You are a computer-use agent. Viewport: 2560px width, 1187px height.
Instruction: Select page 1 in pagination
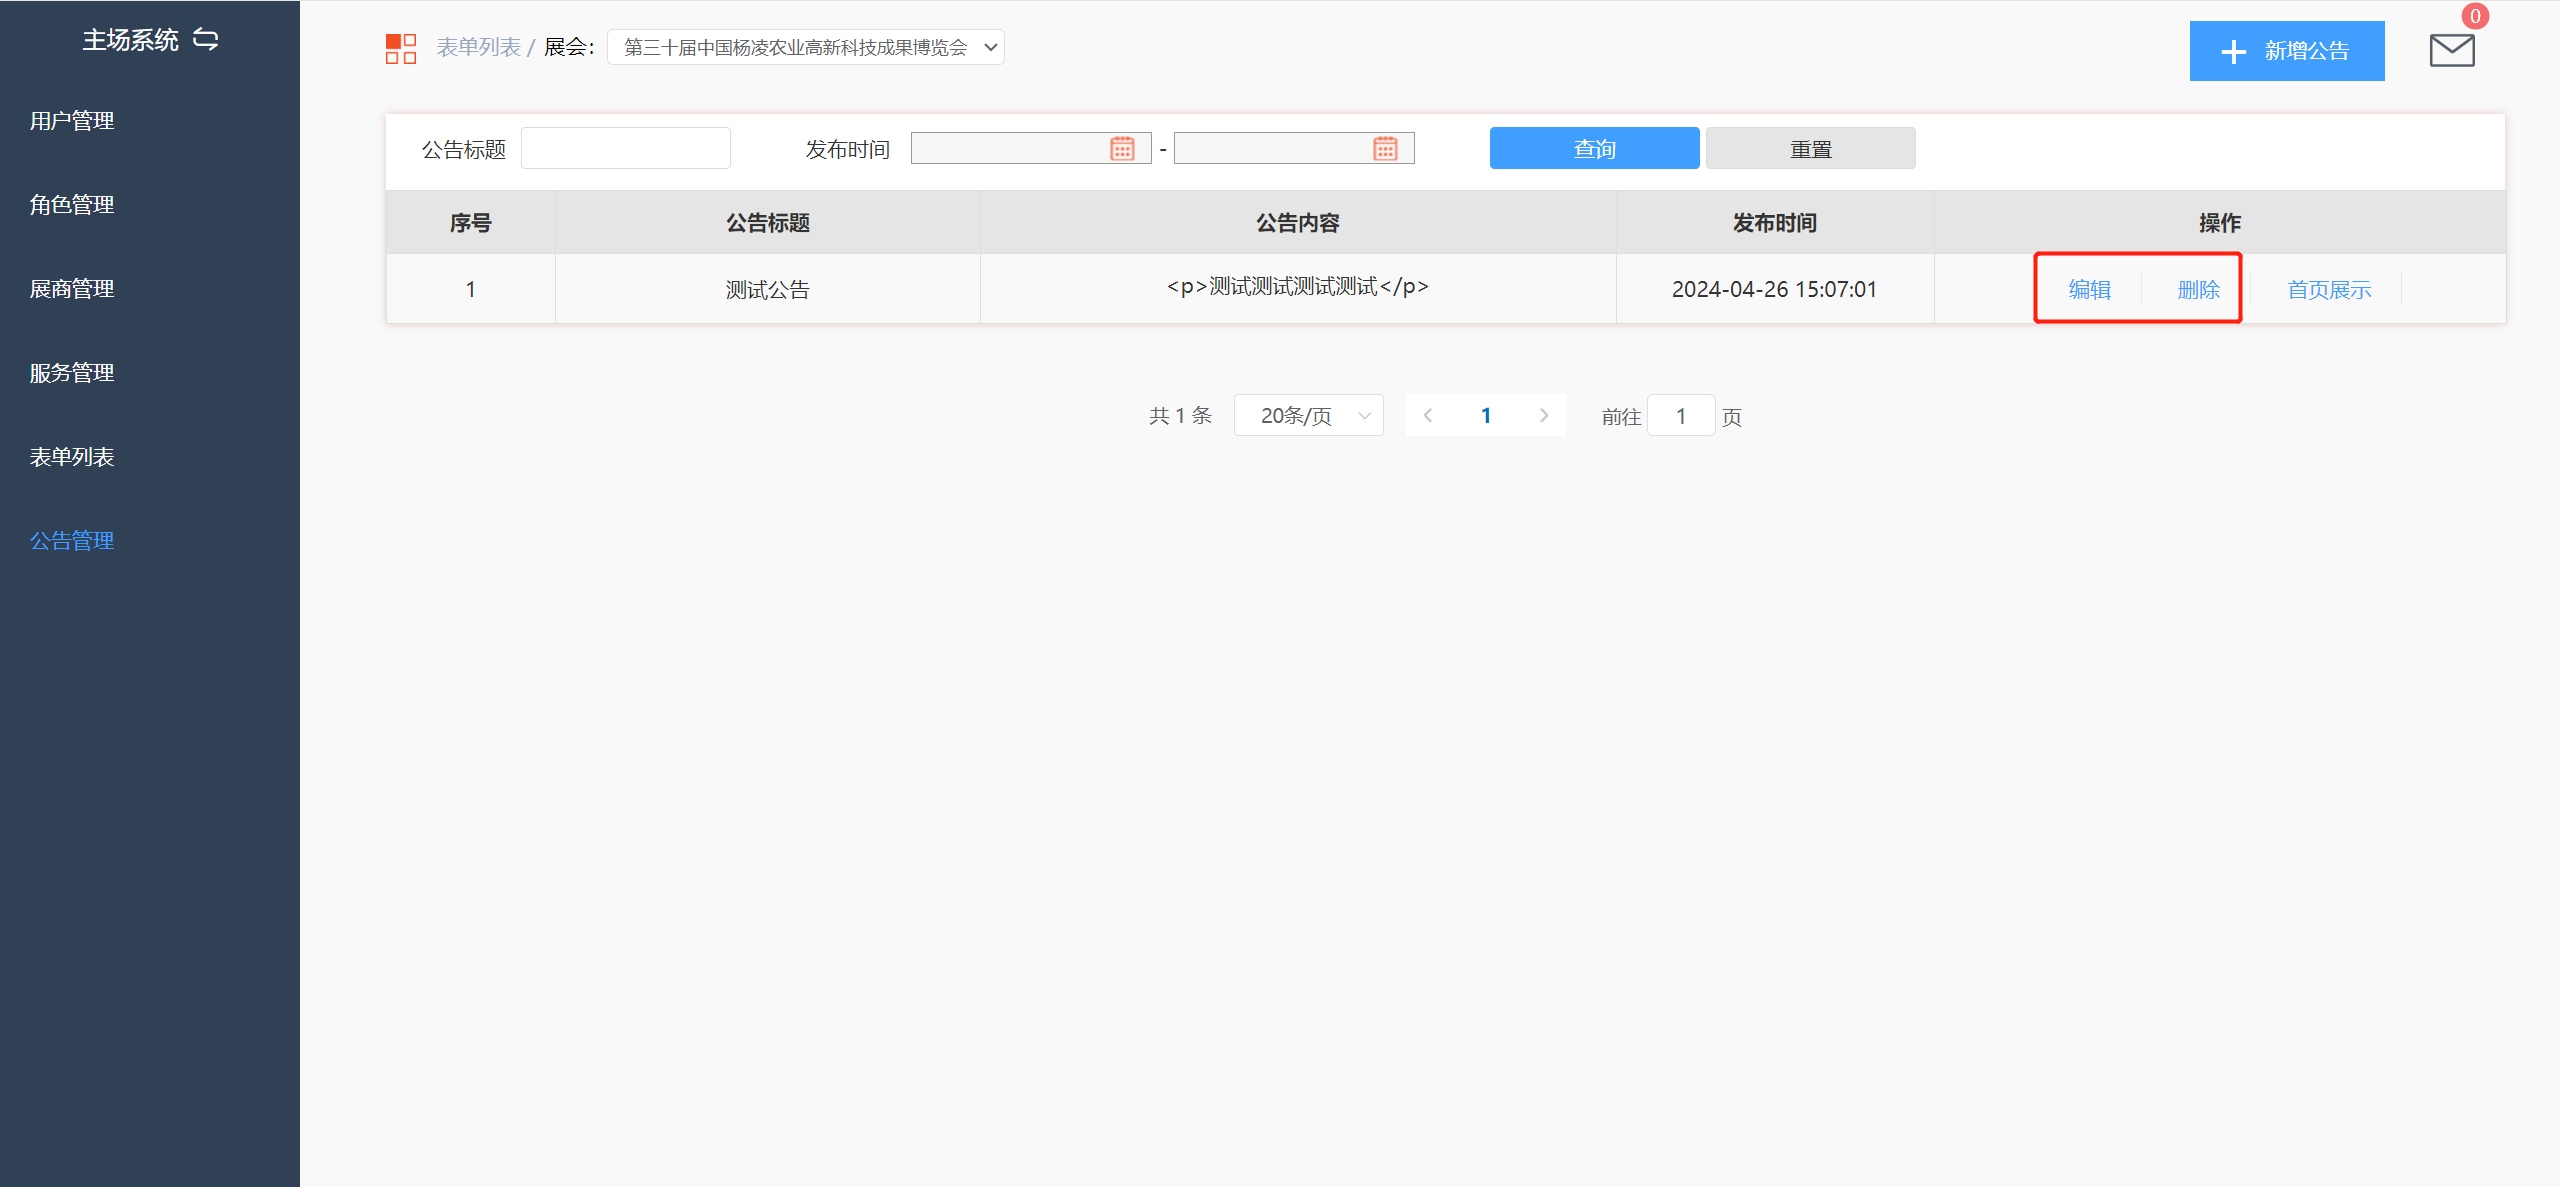point(1486,415)
